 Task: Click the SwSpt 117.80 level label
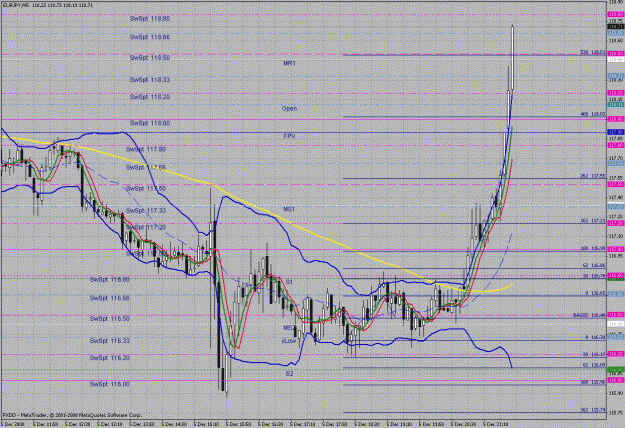(146, 149)
